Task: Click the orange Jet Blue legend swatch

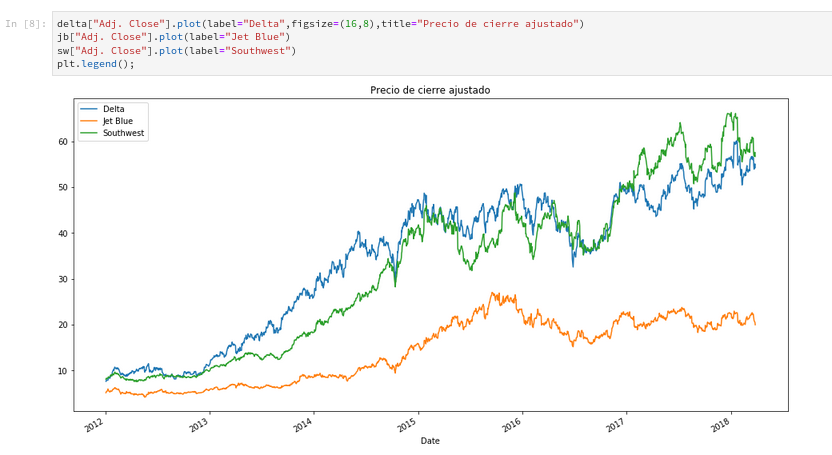Action: [x=89, y=121]
